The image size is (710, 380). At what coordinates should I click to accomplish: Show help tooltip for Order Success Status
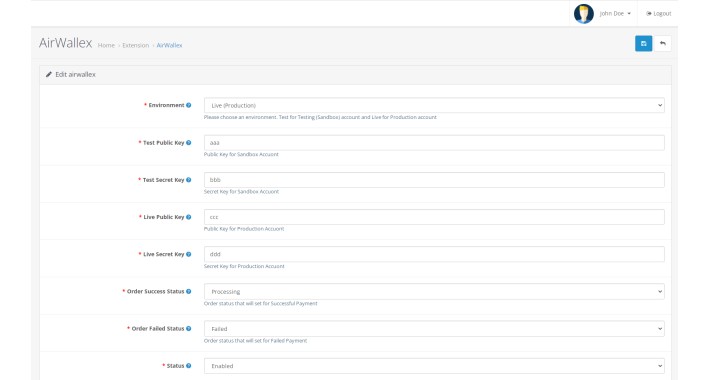click(x=188, y=291)
